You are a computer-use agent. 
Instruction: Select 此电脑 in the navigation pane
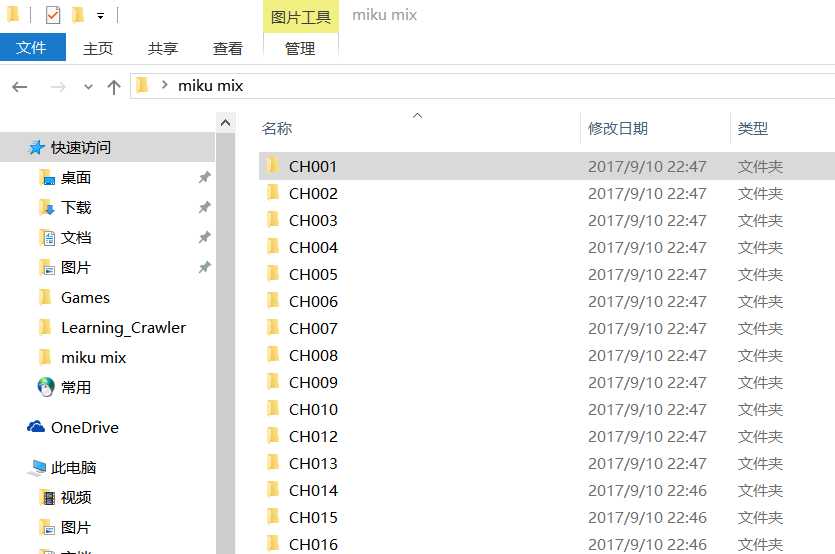click(73, 468)
